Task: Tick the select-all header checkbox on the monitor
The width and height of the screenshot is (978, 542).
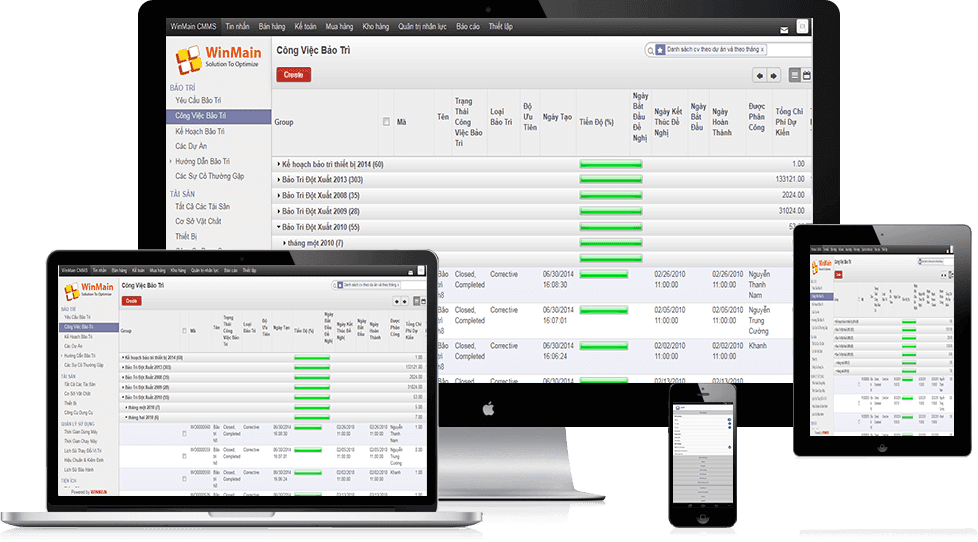Action: (x=387, y=121)
